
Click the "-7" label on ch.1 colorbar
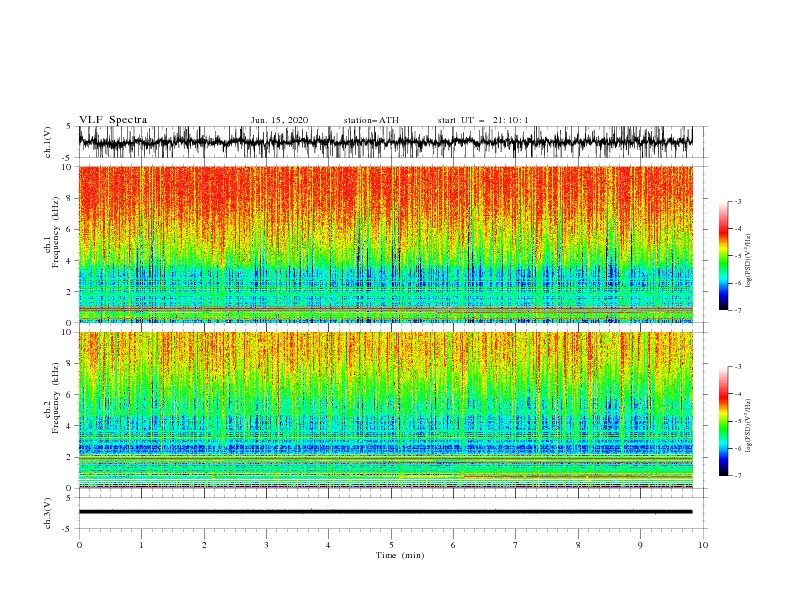click(738, 310)
